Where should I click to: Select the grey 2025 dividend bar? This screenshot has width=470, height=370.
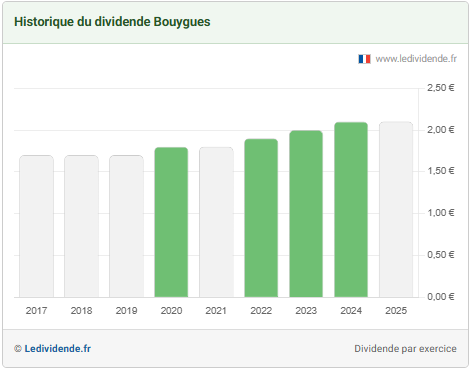click(396, 210)
